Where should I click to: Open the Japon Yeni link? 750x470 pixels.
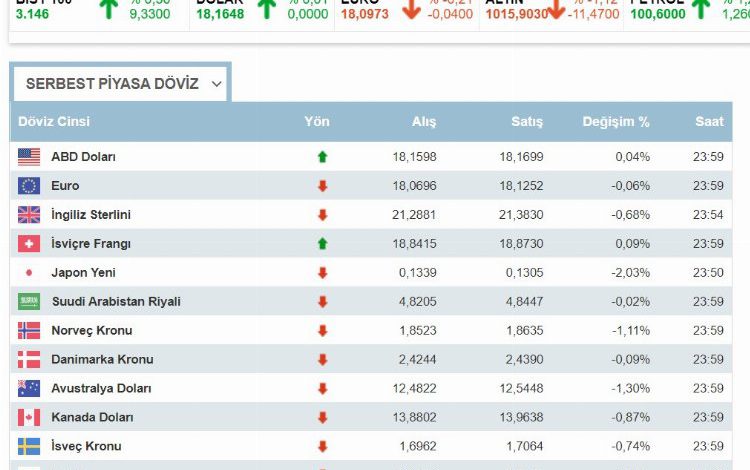(83, 273)
